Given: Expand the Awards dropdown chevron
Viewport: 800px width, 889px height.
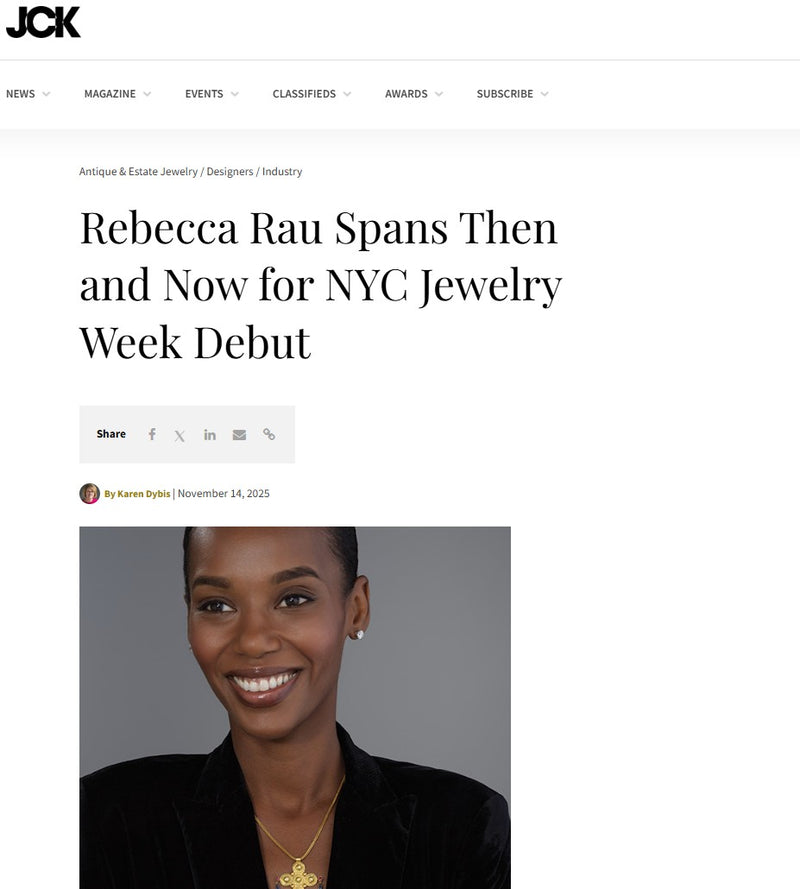Looking at the screenshot, I should [439, 94].
